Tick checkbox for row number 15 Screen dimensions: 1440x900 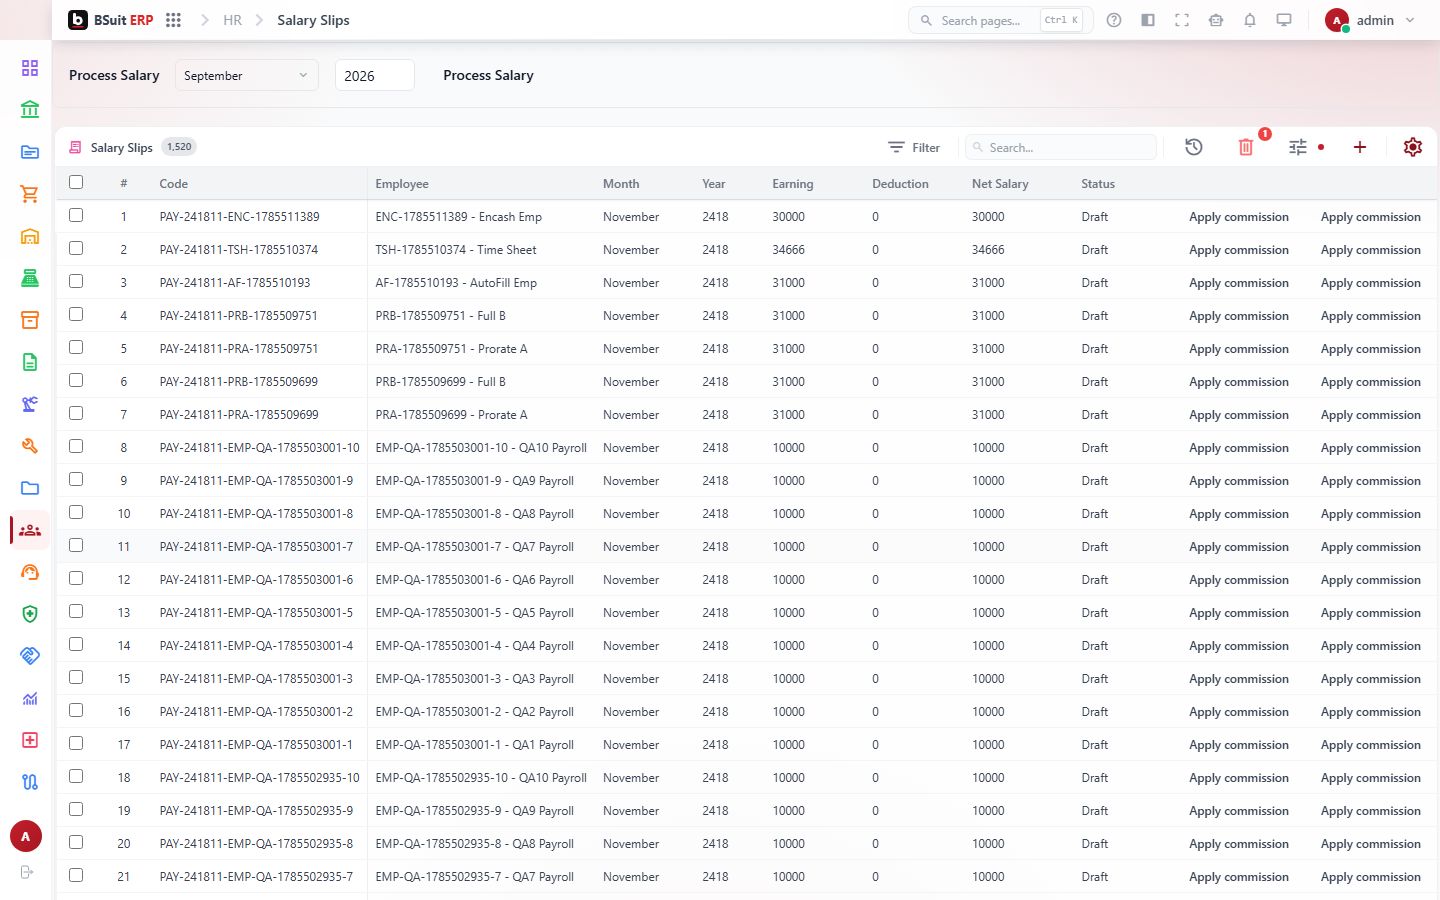pos(76,677)
